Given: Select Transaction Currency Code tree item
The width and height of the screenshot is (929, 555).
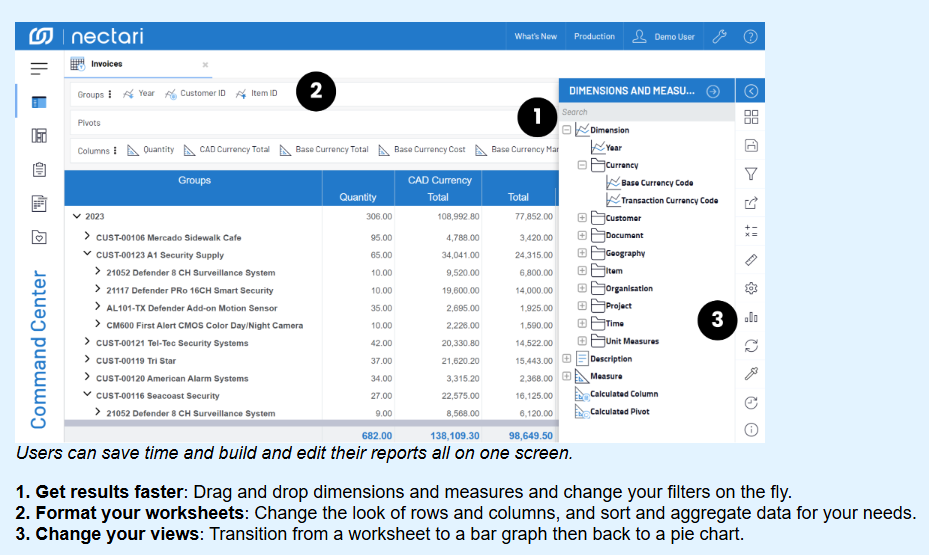Looking at the screenshot, I should pos(669,201).
